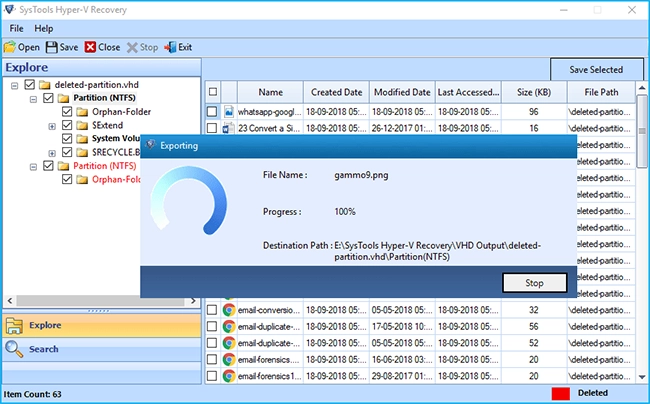Open the File menu
The width and height of the screenshot is (650, 404).
coord(17,29)
